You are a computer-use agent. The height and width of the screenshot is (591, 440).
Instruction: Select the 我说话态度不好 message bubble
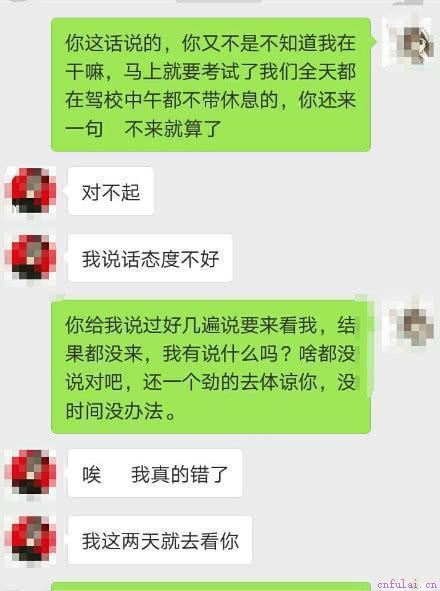(x=150, y=259)
